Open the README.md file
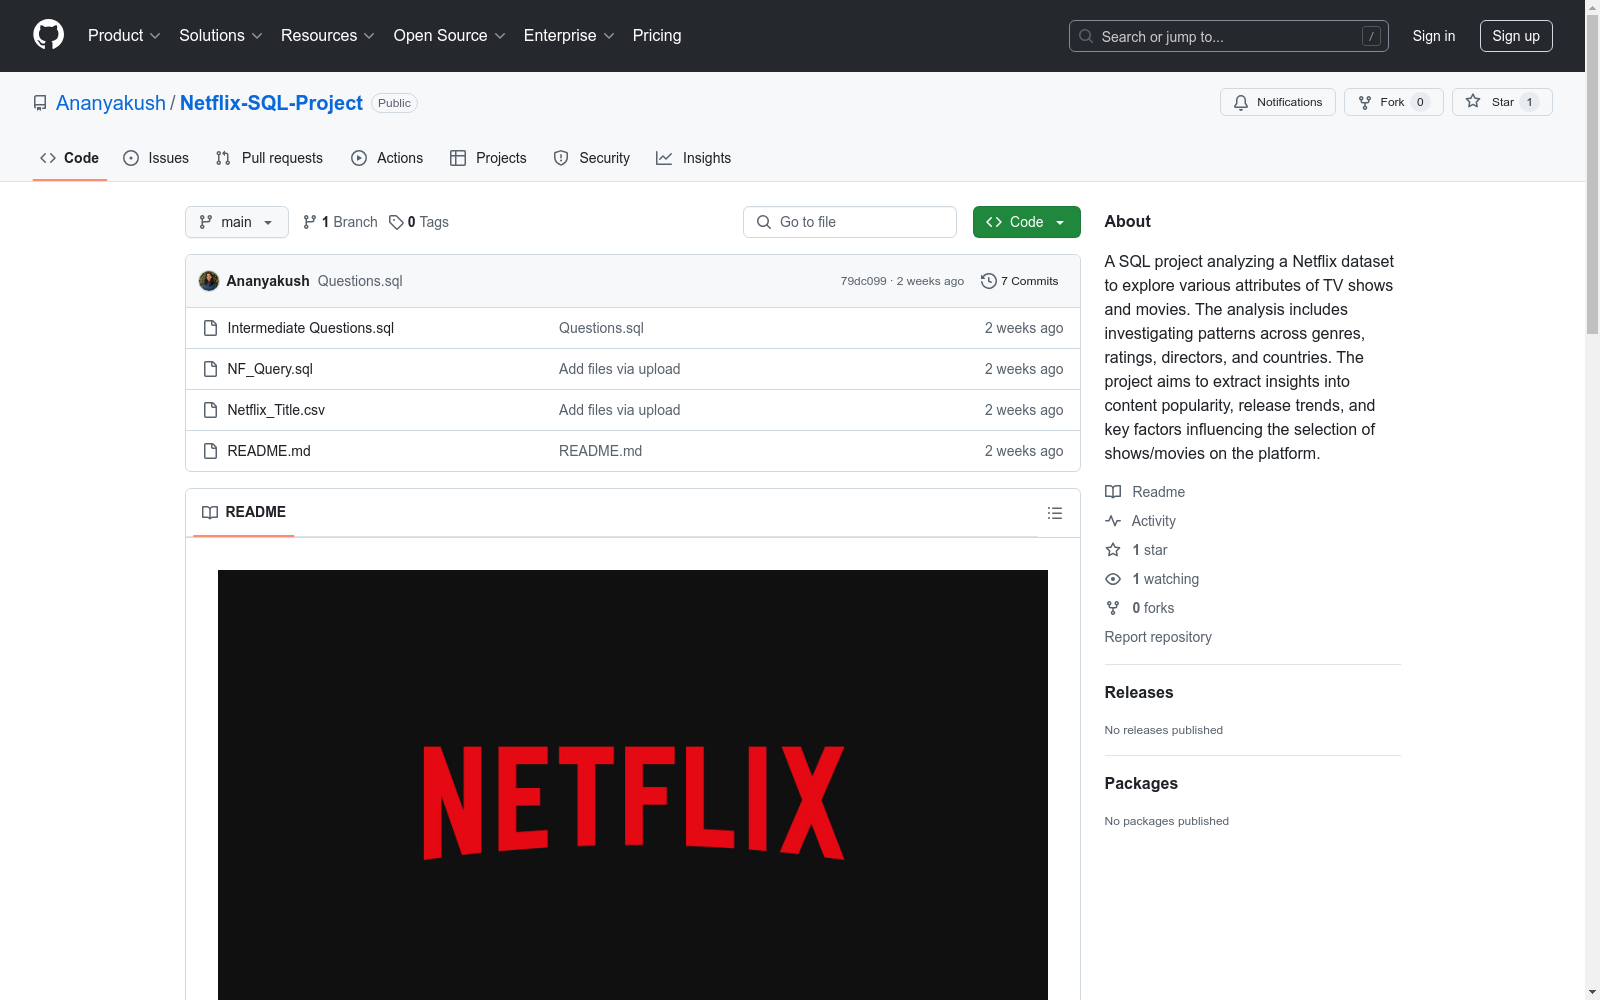This screenshot has width=1600, height=1000. (269, 451)
